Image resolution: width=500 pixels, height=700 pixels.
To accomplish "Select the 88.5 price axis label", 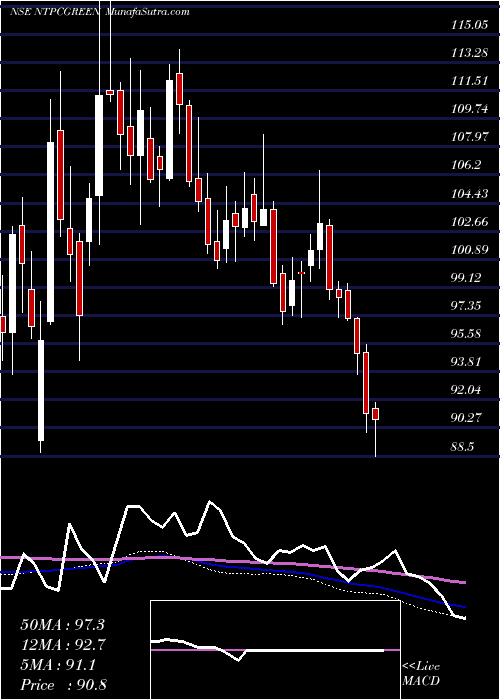I will tap(463, 446).
